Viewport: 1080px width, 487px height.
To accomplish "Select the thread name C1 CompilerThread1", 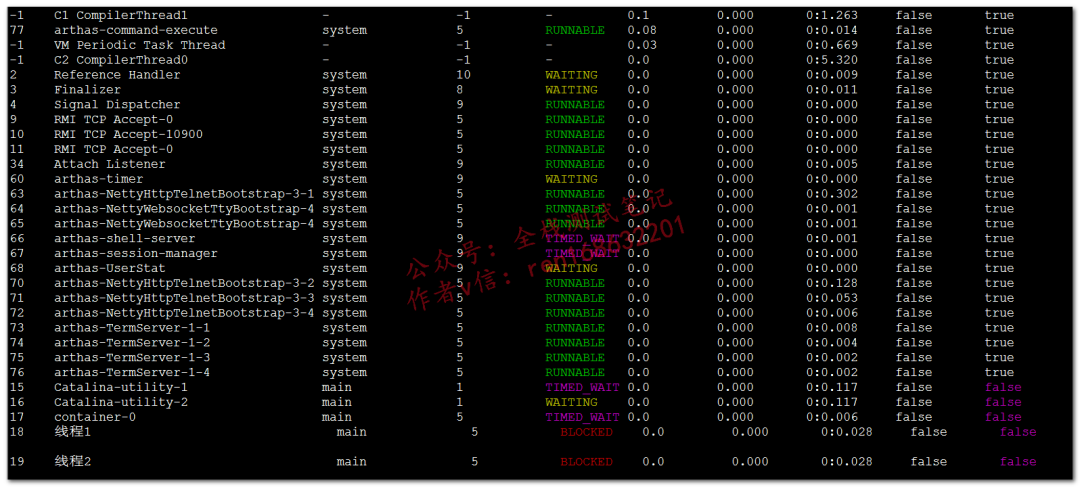I will (x=121, y=15).
